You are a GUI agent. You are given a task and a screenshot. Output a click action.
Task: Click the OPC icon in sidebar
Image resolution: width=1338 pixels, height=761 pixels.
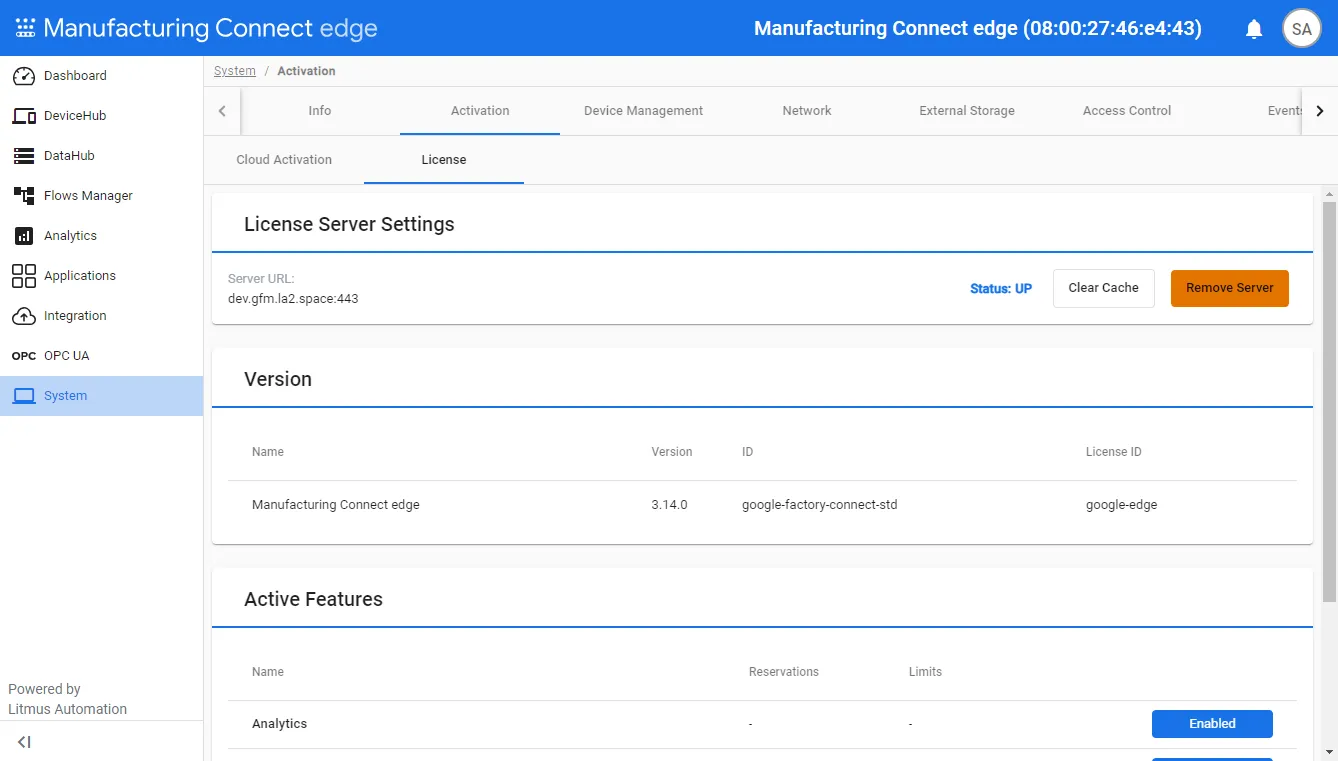[x=24, y=356]
